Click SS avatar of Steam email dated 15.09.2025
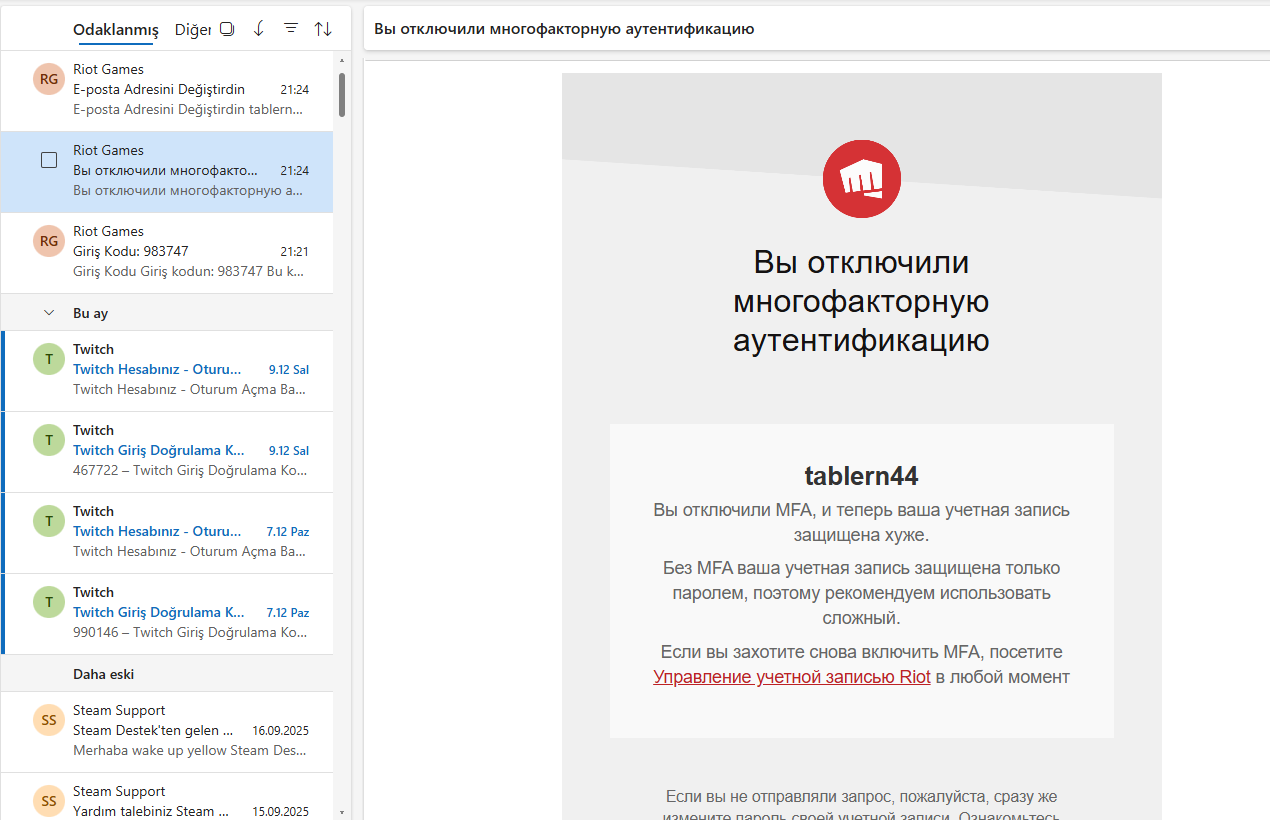The height and width of the screenshot is (820, 1270). [48, 801]
